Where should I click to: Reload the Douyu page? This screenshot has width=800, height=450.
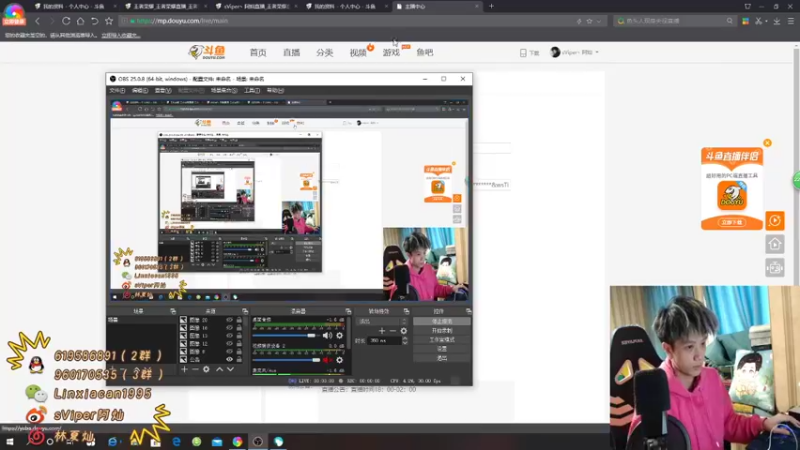[x=66, y=21]
